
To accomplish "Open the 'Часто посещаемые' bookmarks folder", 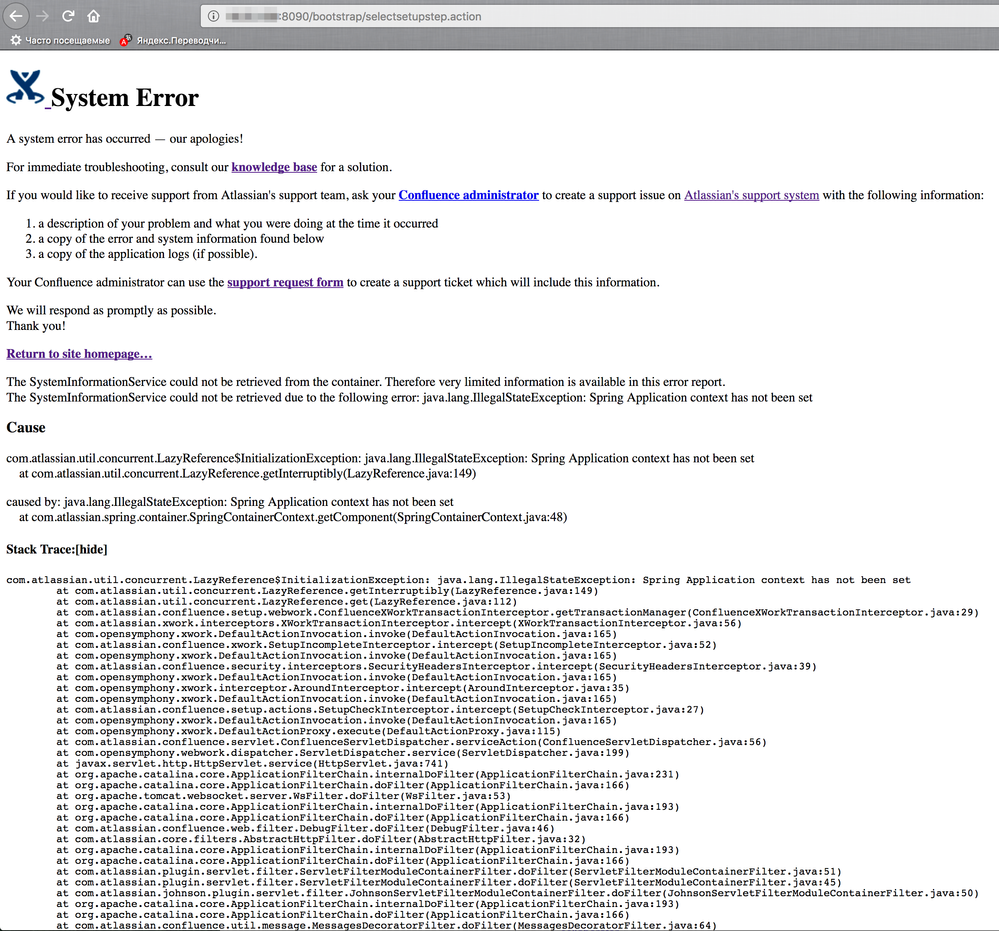I will coord(67,40).
